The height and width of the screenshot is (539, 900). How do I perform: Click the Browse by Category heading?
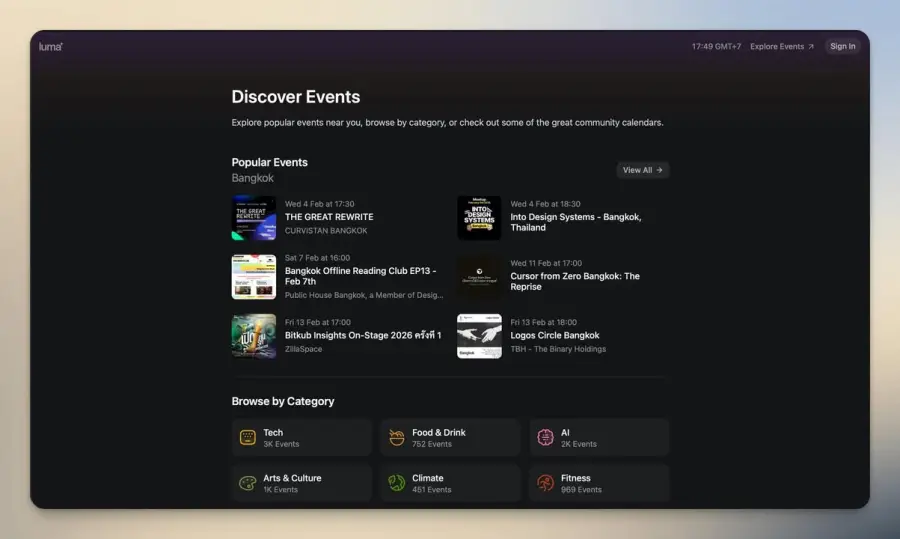(x=282, y=401)
